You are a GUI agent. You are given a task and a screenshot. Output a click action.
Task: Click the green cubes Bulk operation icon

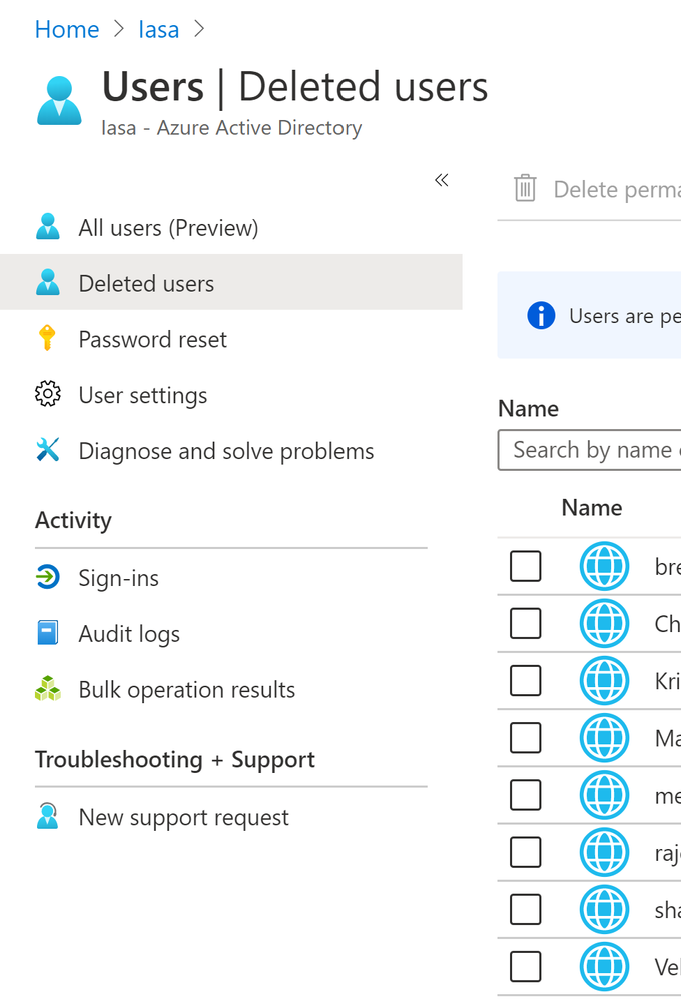click(48, 689)
